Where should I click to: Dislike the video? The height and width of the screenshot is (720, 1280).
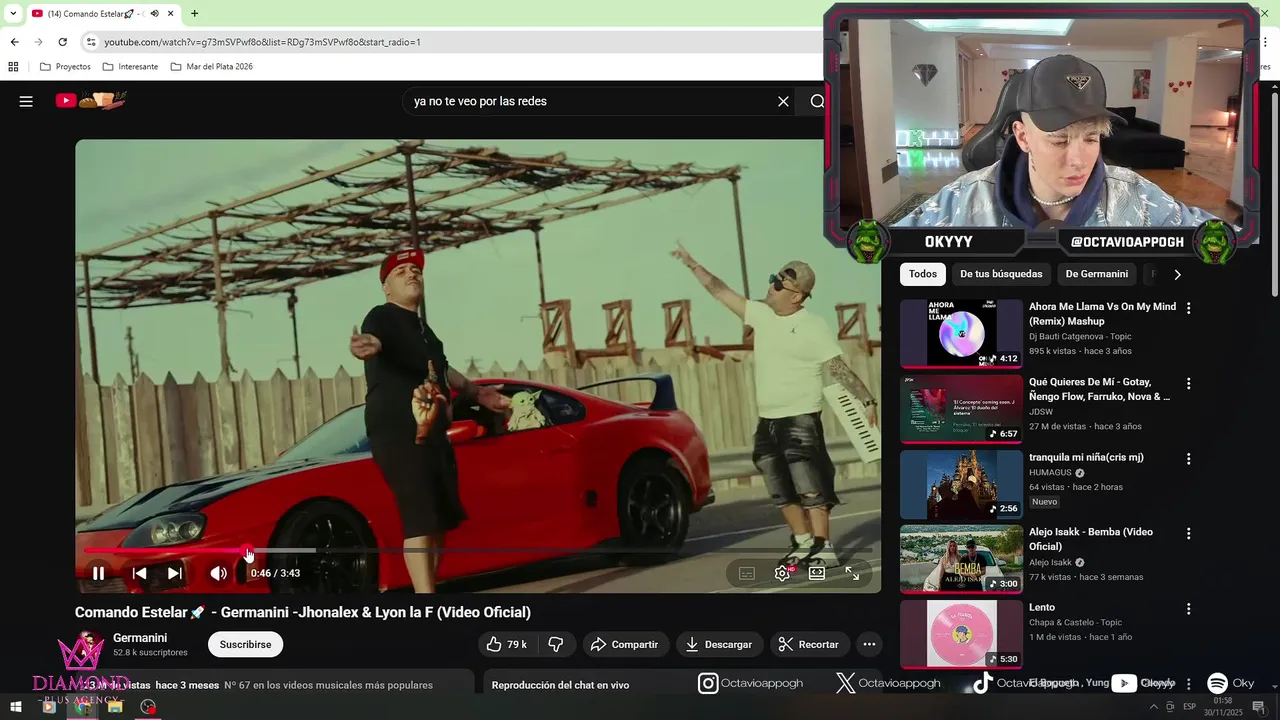(x=555, y=644)
